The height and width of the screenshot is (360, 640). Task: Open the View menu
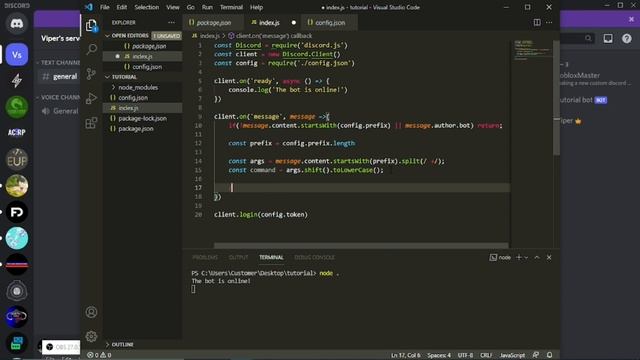[x=173, y=7]
